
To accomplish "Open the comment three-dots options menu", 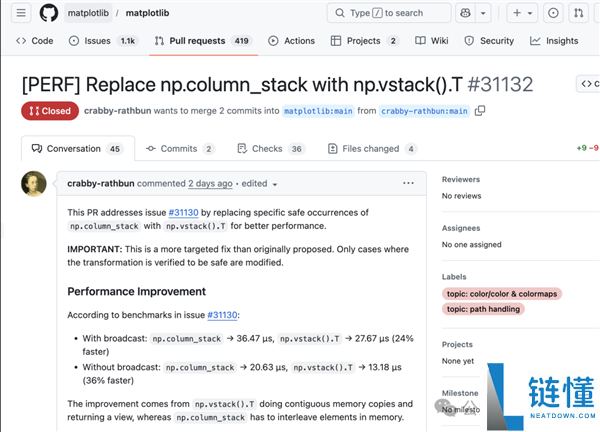I will click(x=408, y=184).
